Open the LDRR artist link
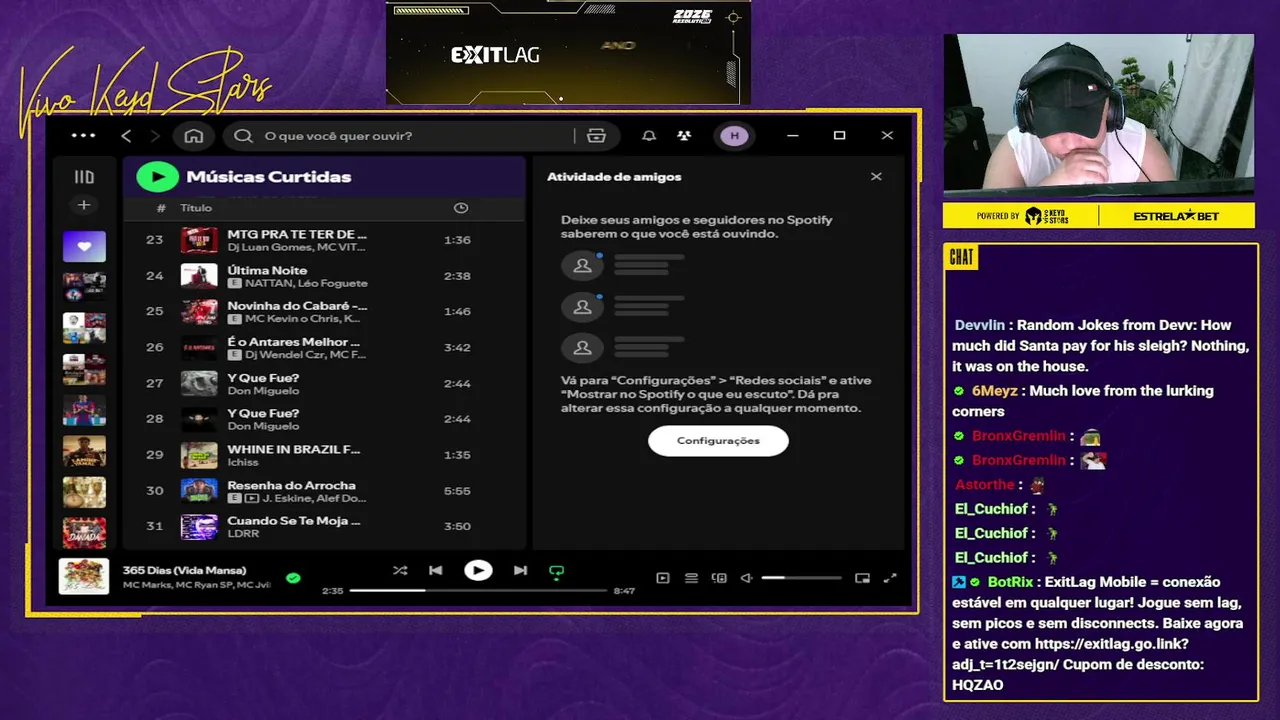The height and width of the screenshot is (720, 1280). point(243,534)
